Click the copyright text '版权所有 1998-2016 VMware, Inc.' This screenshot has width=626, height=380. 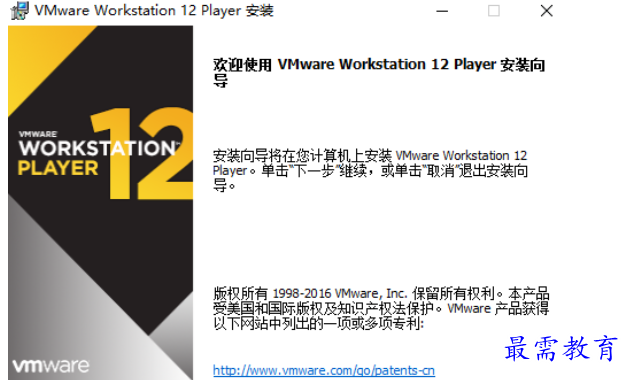[x=310, y=293]
